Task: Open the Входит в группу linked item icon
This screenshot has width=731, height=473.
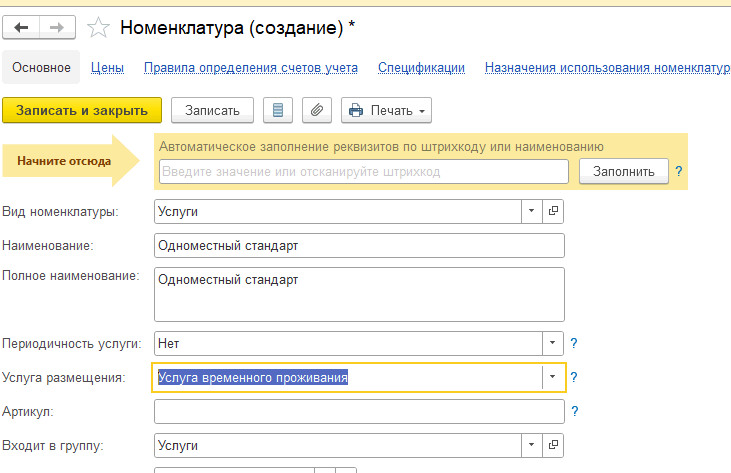Action: pyautogui.click(x=553, y=445)
